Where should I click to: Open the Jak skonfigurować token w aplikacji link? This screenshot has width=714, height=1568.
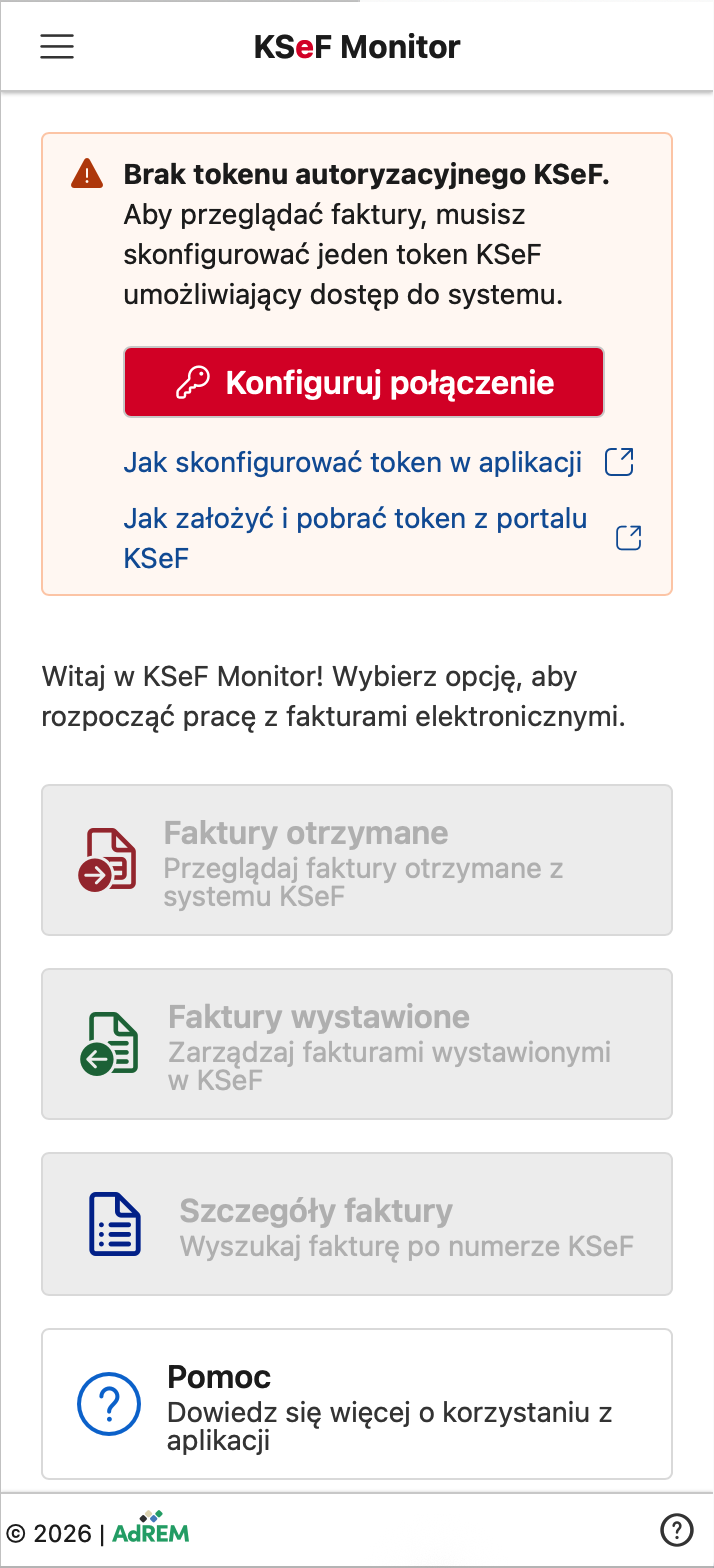354,462
